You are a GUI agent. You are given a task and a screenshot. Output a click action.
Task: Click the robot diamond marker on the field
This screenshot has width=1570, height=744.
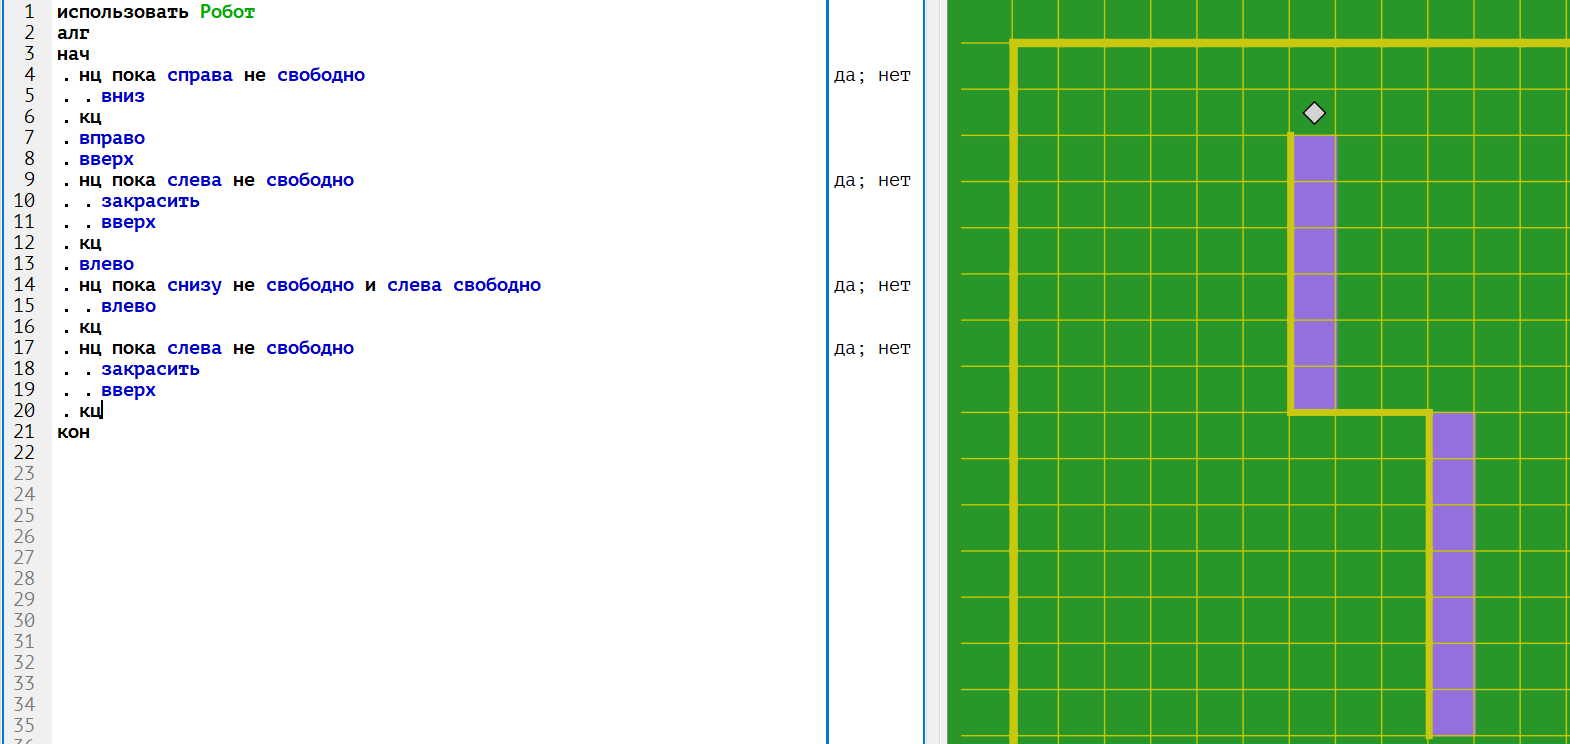pos(1314,113)
